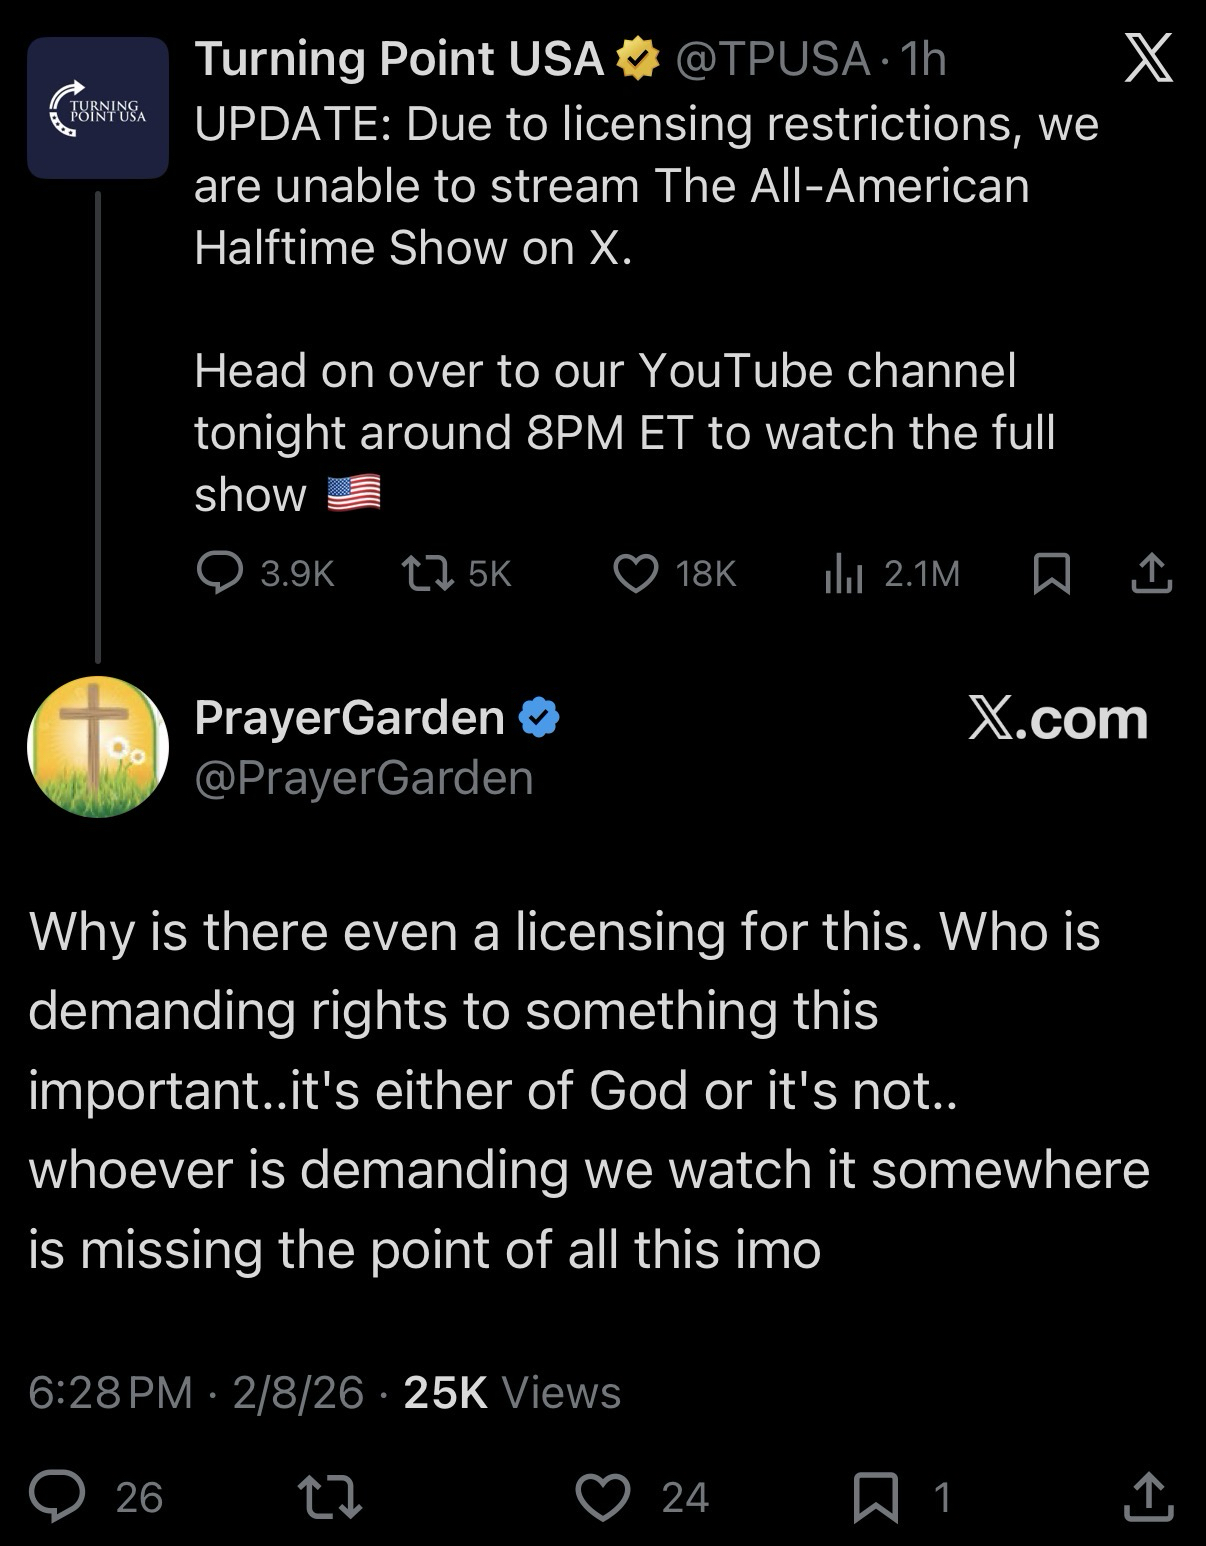Bookmark the Turning Point USA post
The height and width of the screenshot is (1546, 1206).
(1051, 574)
